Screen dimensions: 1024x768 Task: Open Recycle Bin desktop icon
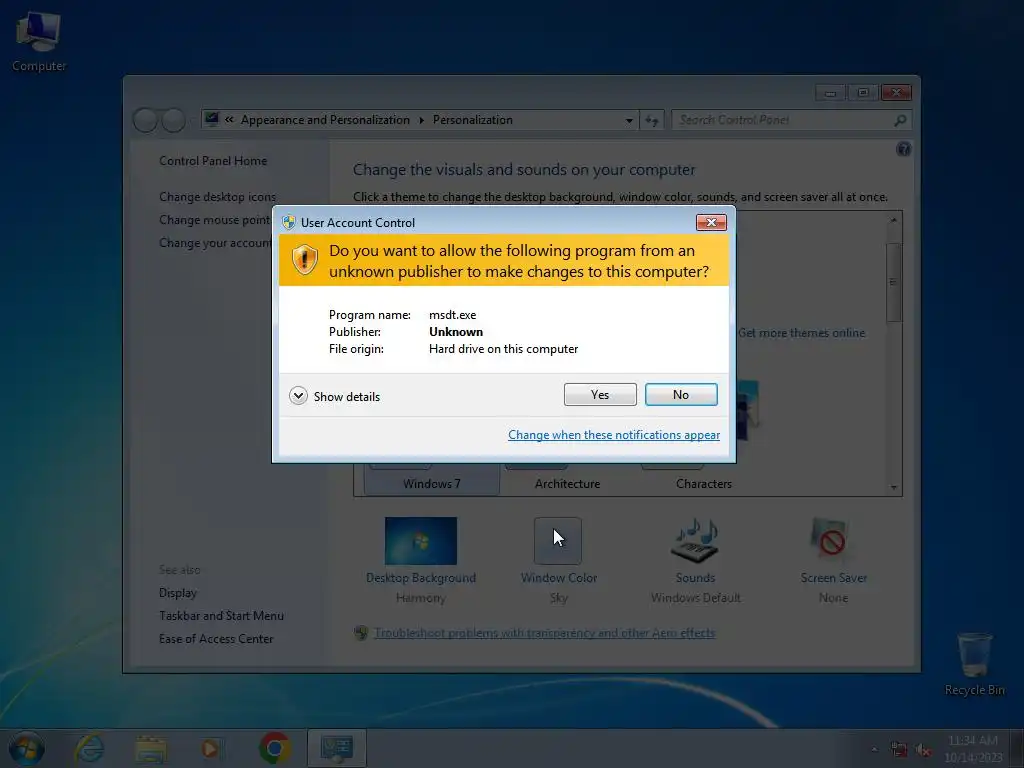point(974,664)
